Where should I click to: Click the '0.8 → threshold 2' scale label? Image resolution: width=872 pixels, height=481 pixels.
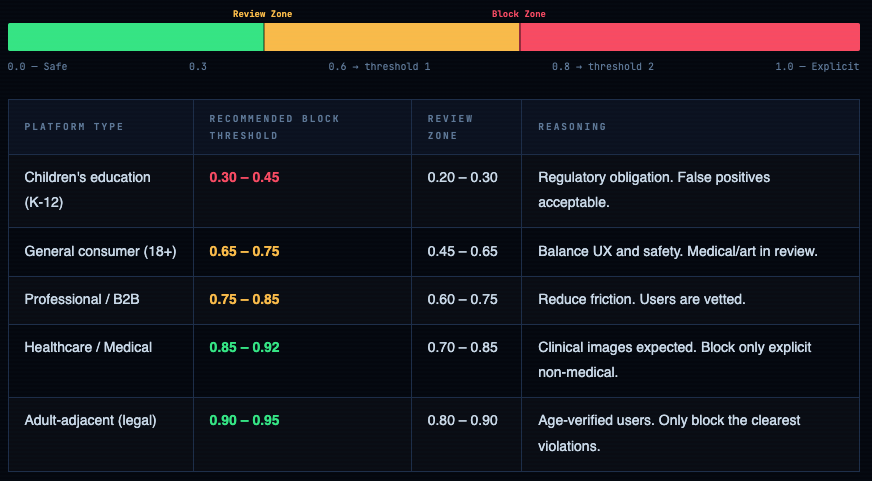pos(603,67)
